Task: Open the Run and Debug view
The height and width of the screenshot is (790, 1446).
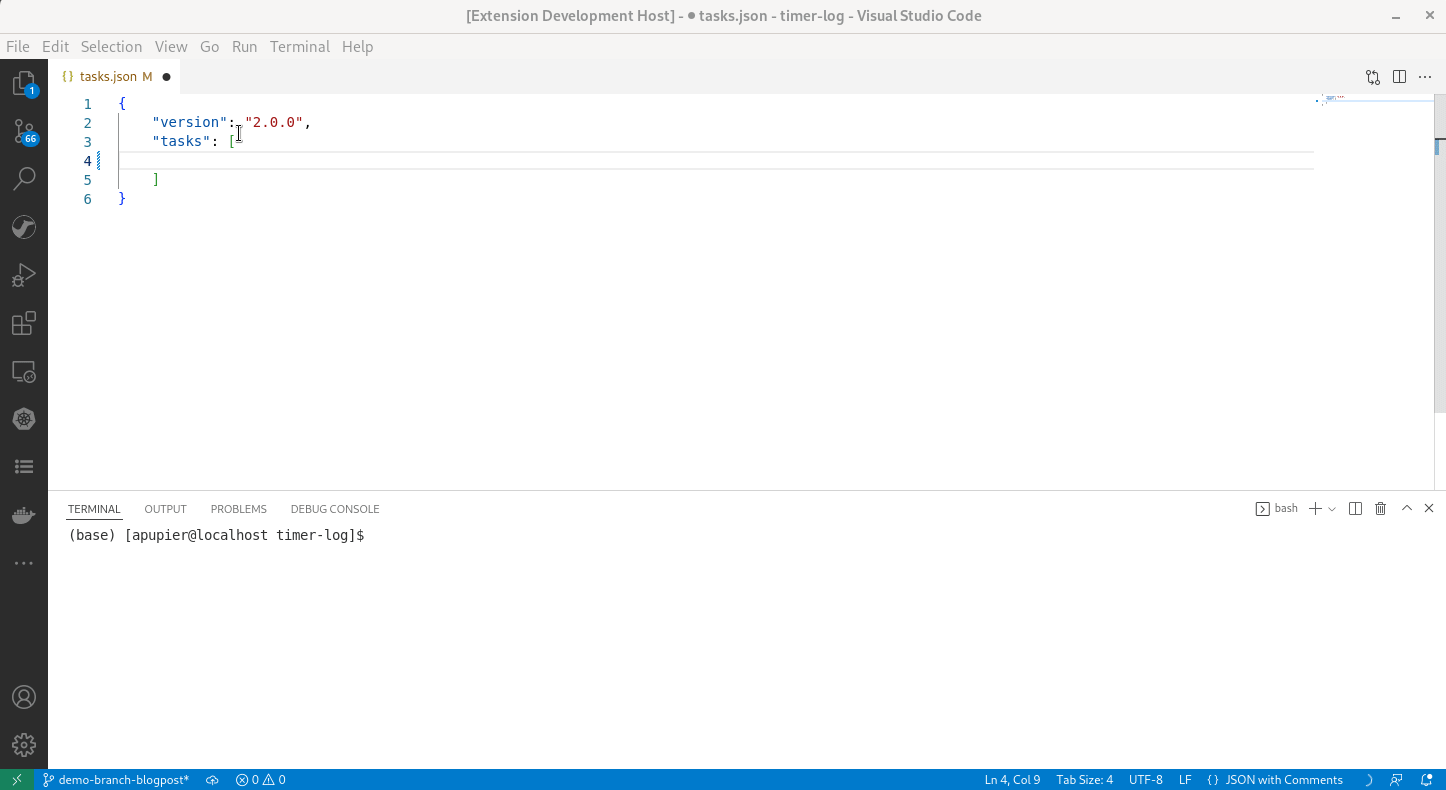Action: tap(24, 274)
